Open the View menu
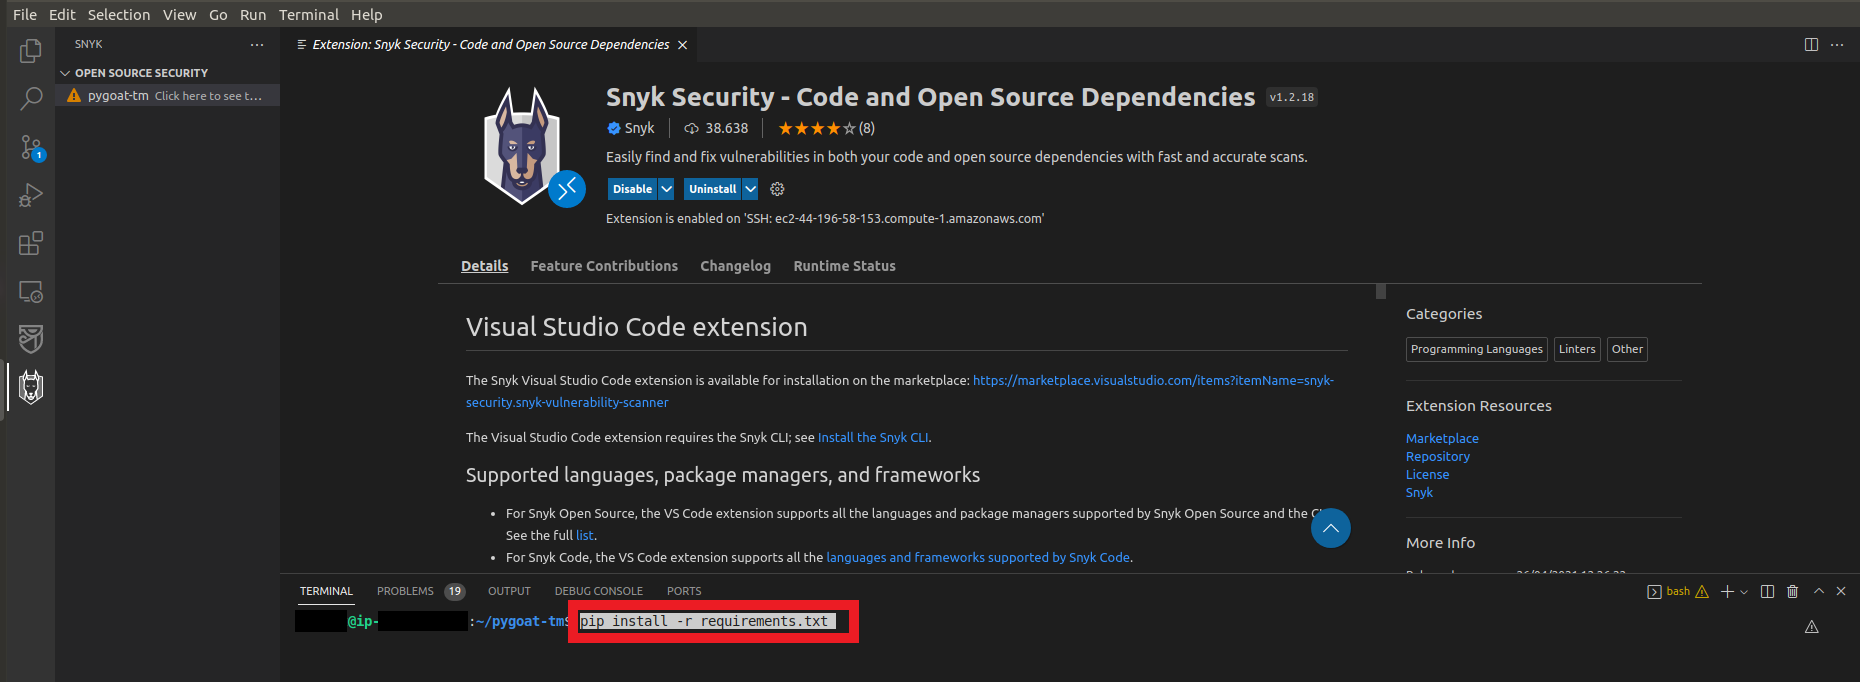The width and height of the screenshot is (1860, 682). click(180, 14)
